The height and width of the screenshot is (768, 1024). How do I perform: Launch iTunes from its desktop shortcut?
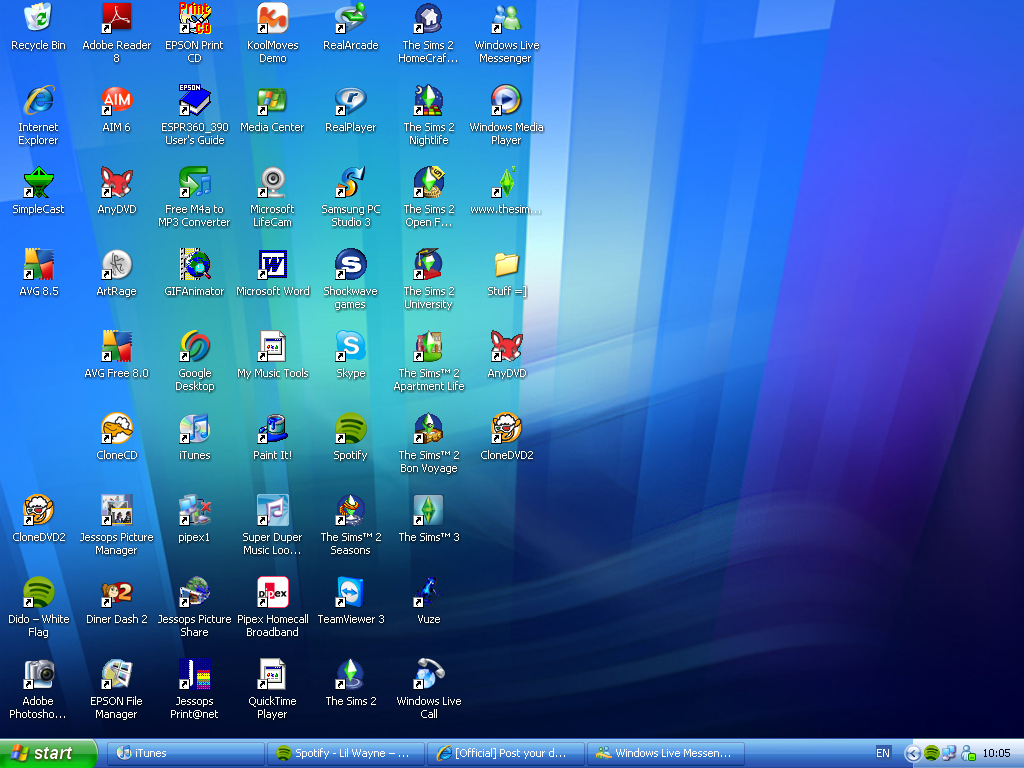click(194, 429)
